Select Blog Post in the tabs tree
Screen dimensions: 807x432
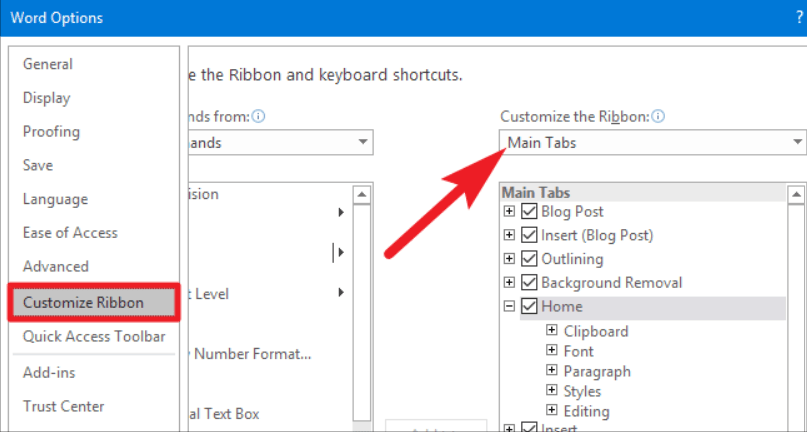[572, 212]
